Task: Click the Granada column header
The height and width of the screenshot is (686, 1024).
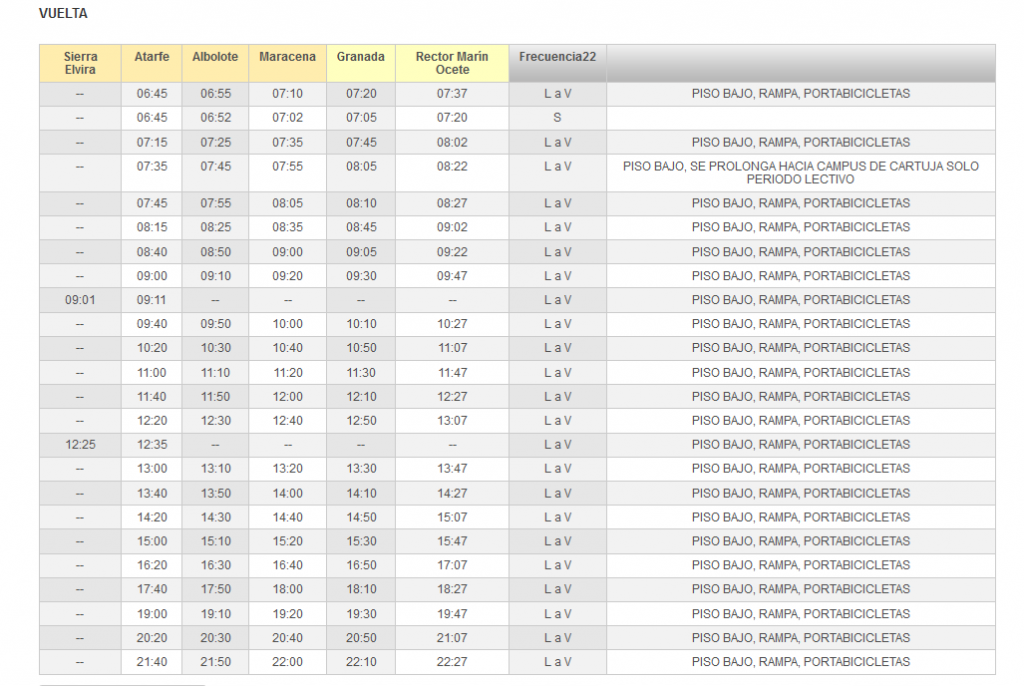Action: click(360, 57)
